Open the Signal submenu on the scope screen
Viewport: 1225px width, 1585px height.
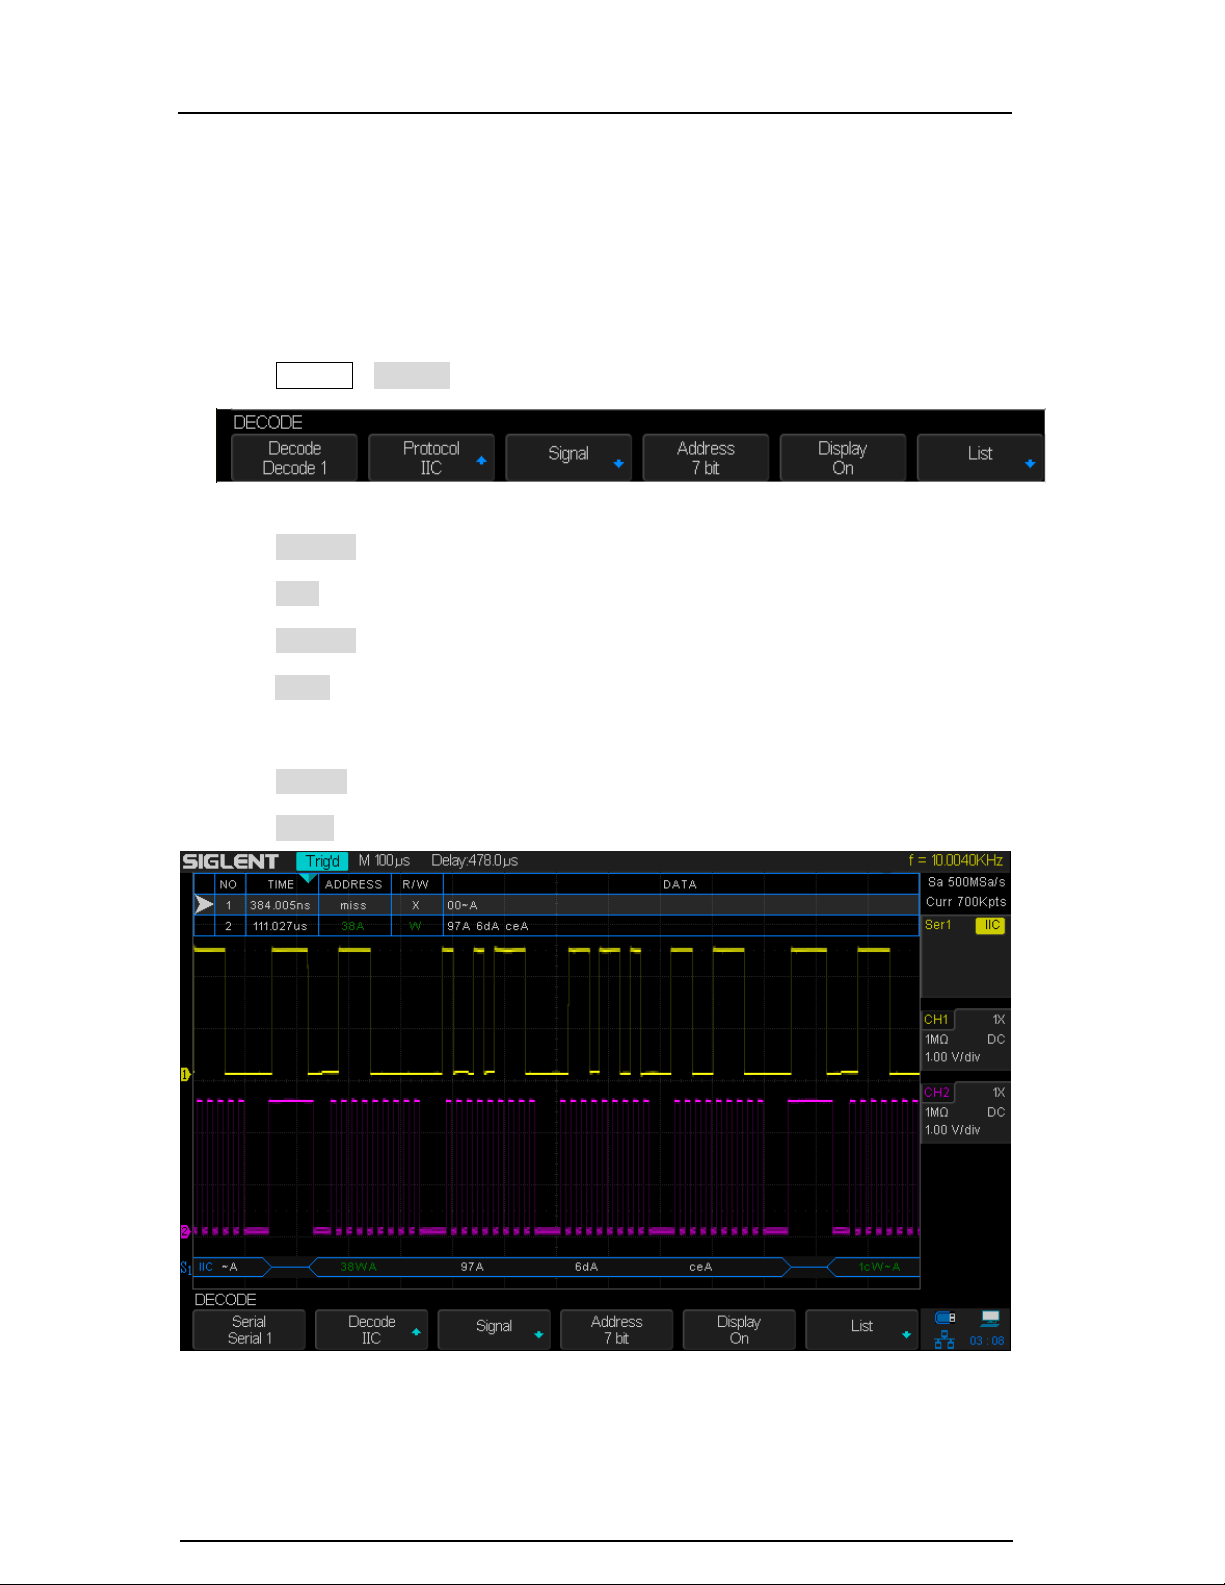coord(494,1330)
